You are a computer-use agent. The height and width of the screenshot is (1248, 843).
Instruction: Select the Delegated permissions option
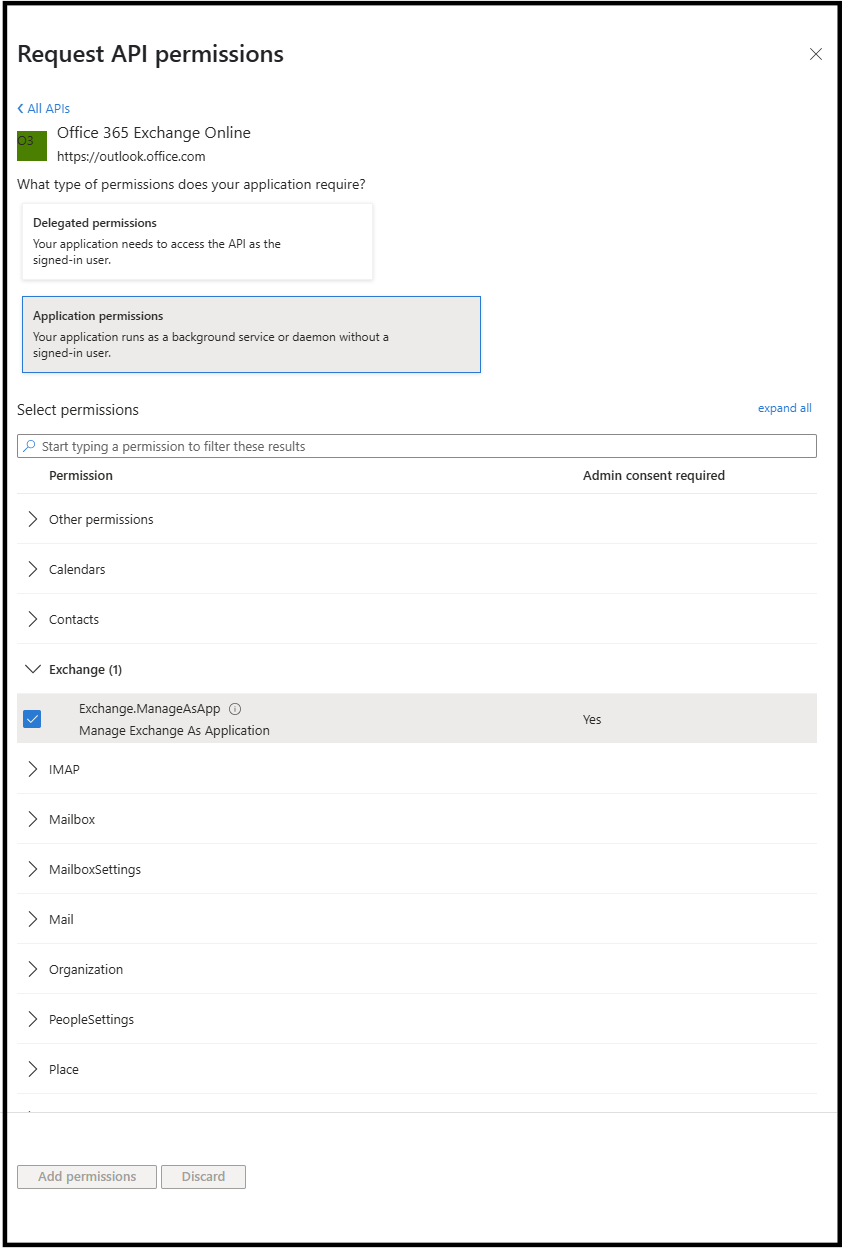[197, 241]
